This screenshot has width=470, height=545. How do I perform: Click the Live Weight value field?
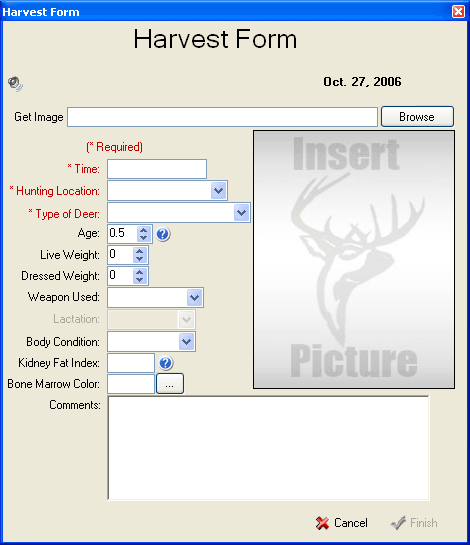(x=120, y=255)
